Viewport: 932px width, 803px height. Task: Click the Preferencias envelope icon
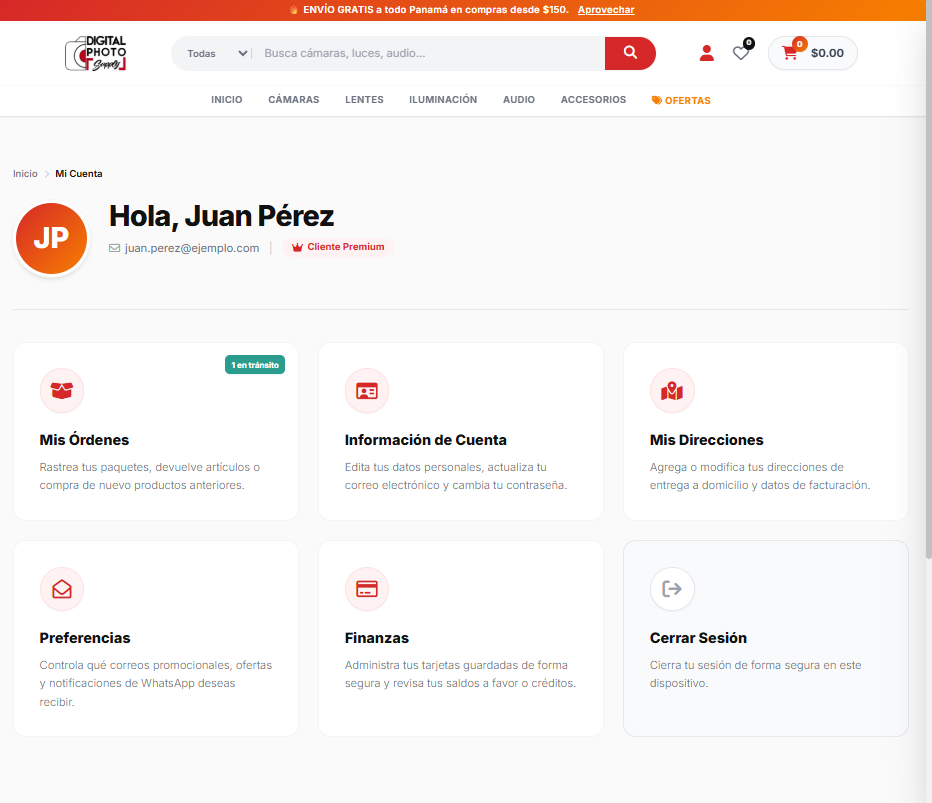point(62,589)
